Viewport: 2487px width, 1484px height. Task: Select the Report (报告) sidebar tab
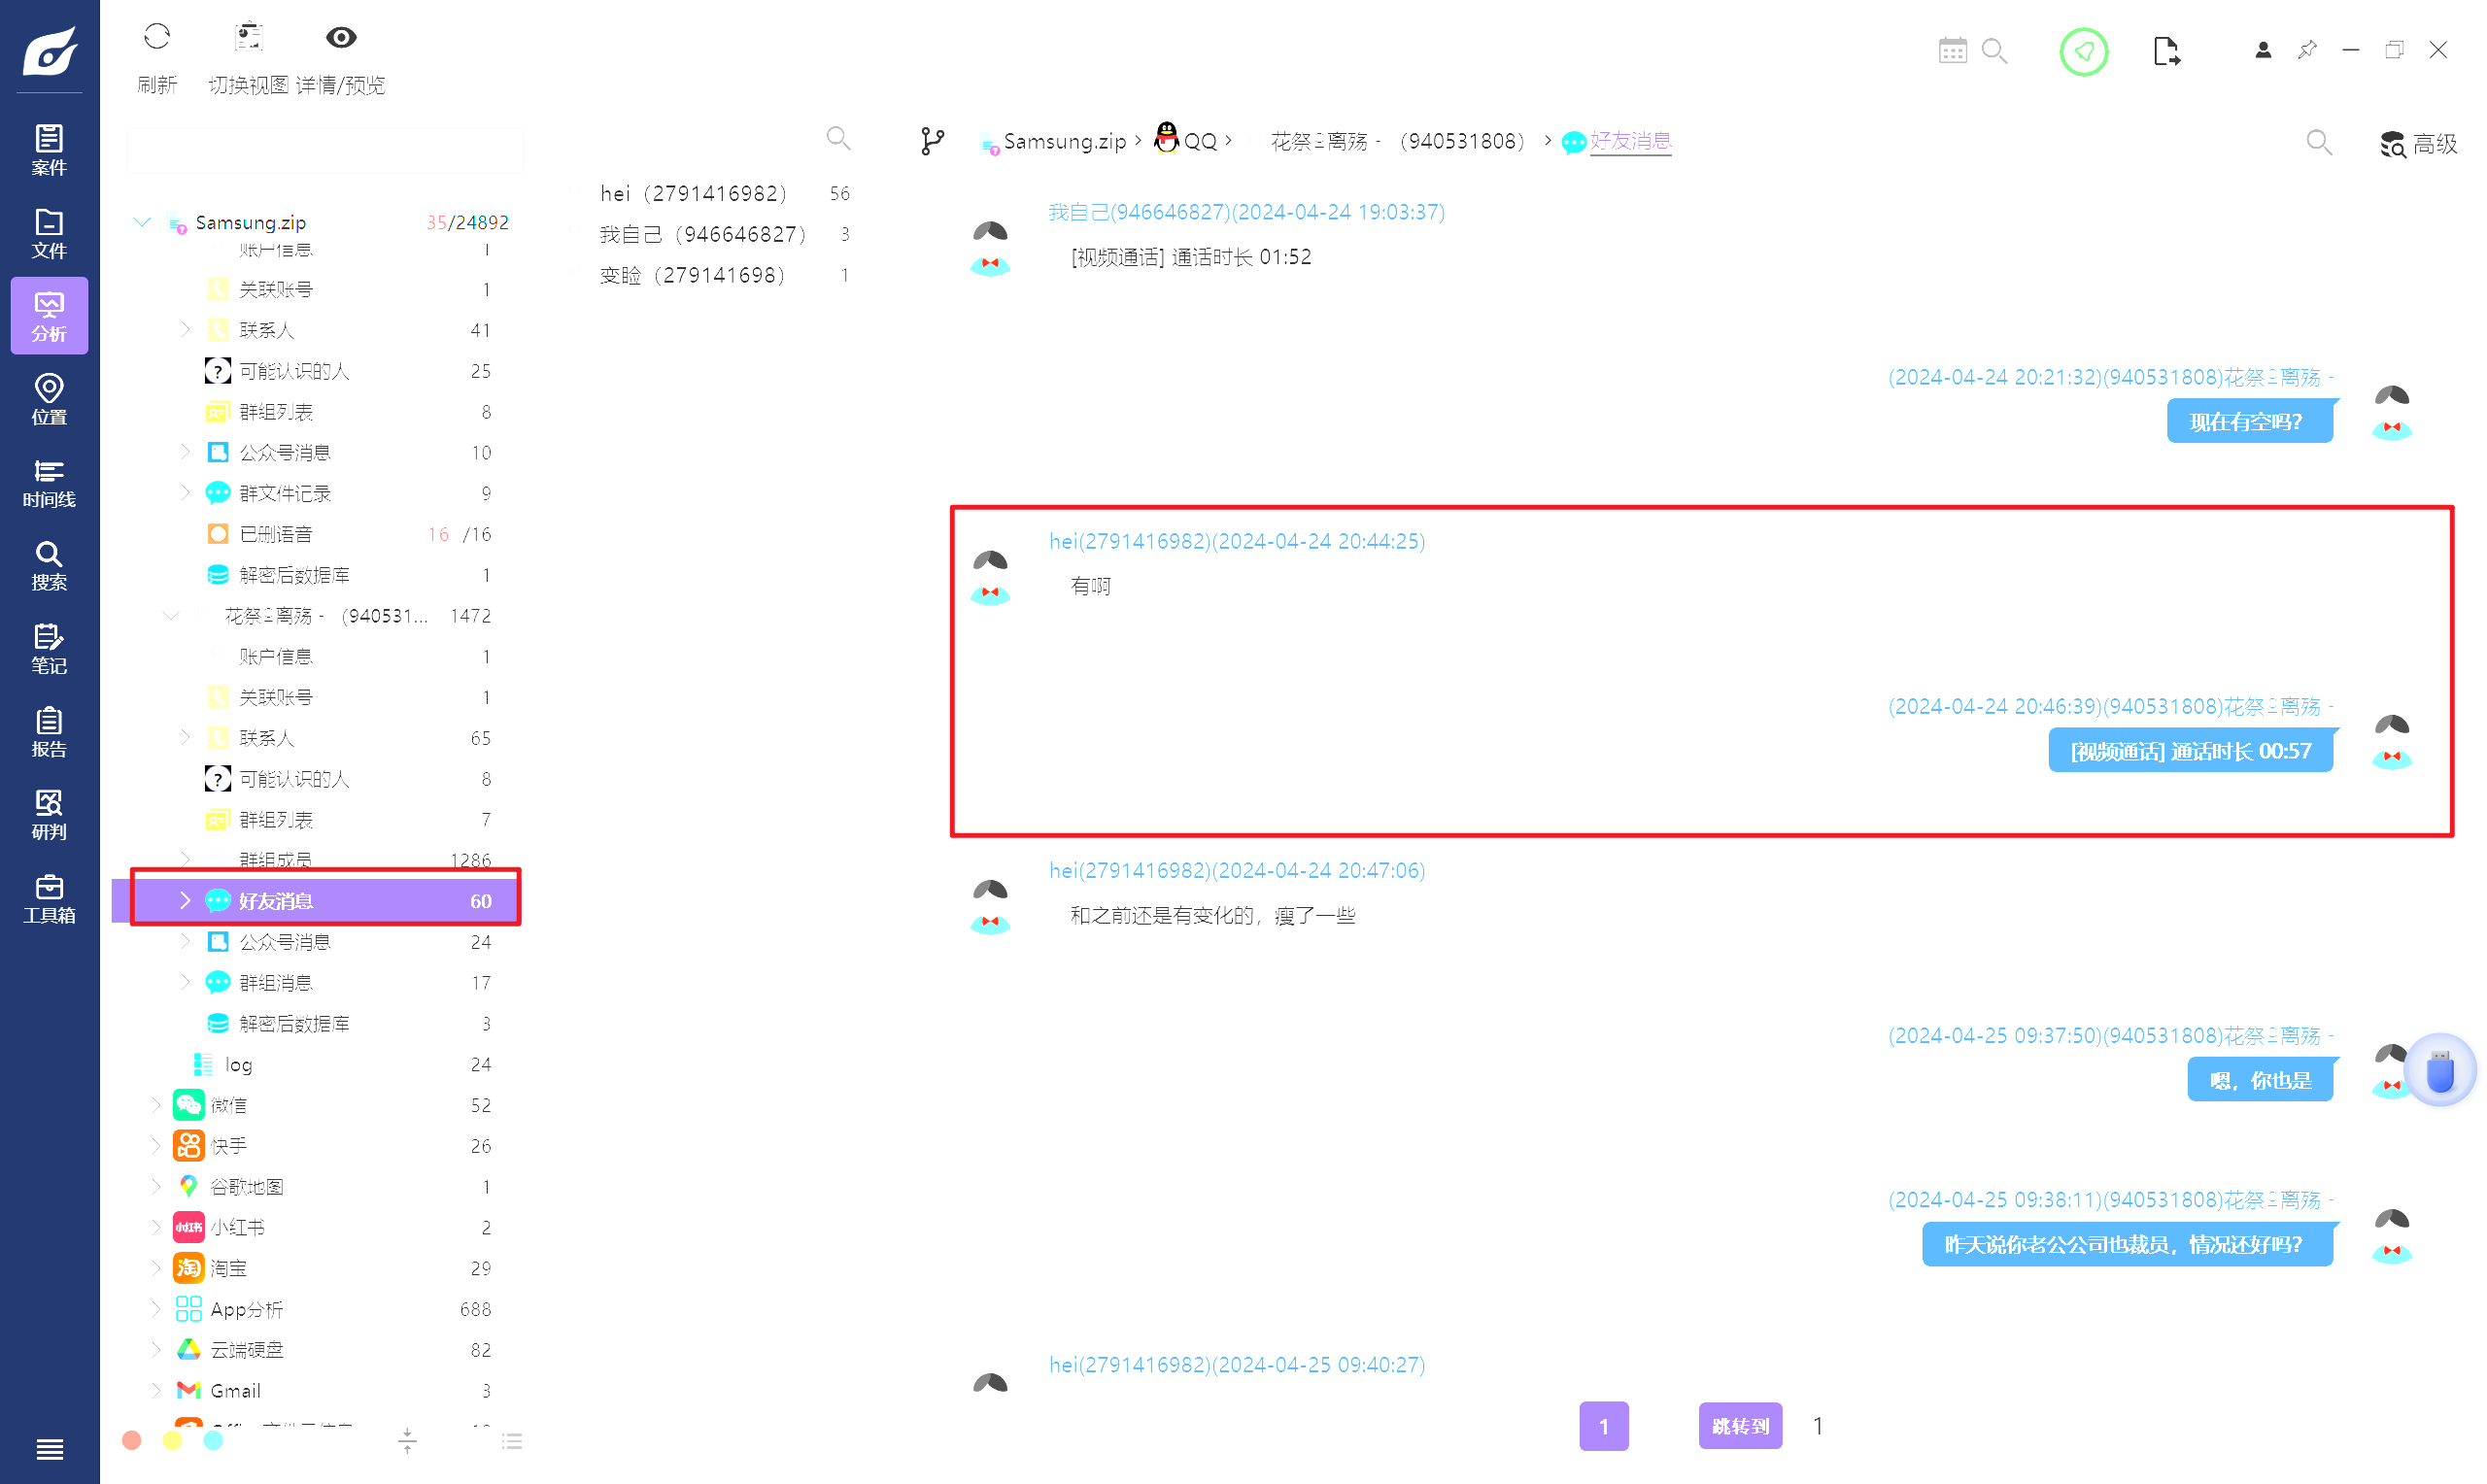[x=49, y=732]
